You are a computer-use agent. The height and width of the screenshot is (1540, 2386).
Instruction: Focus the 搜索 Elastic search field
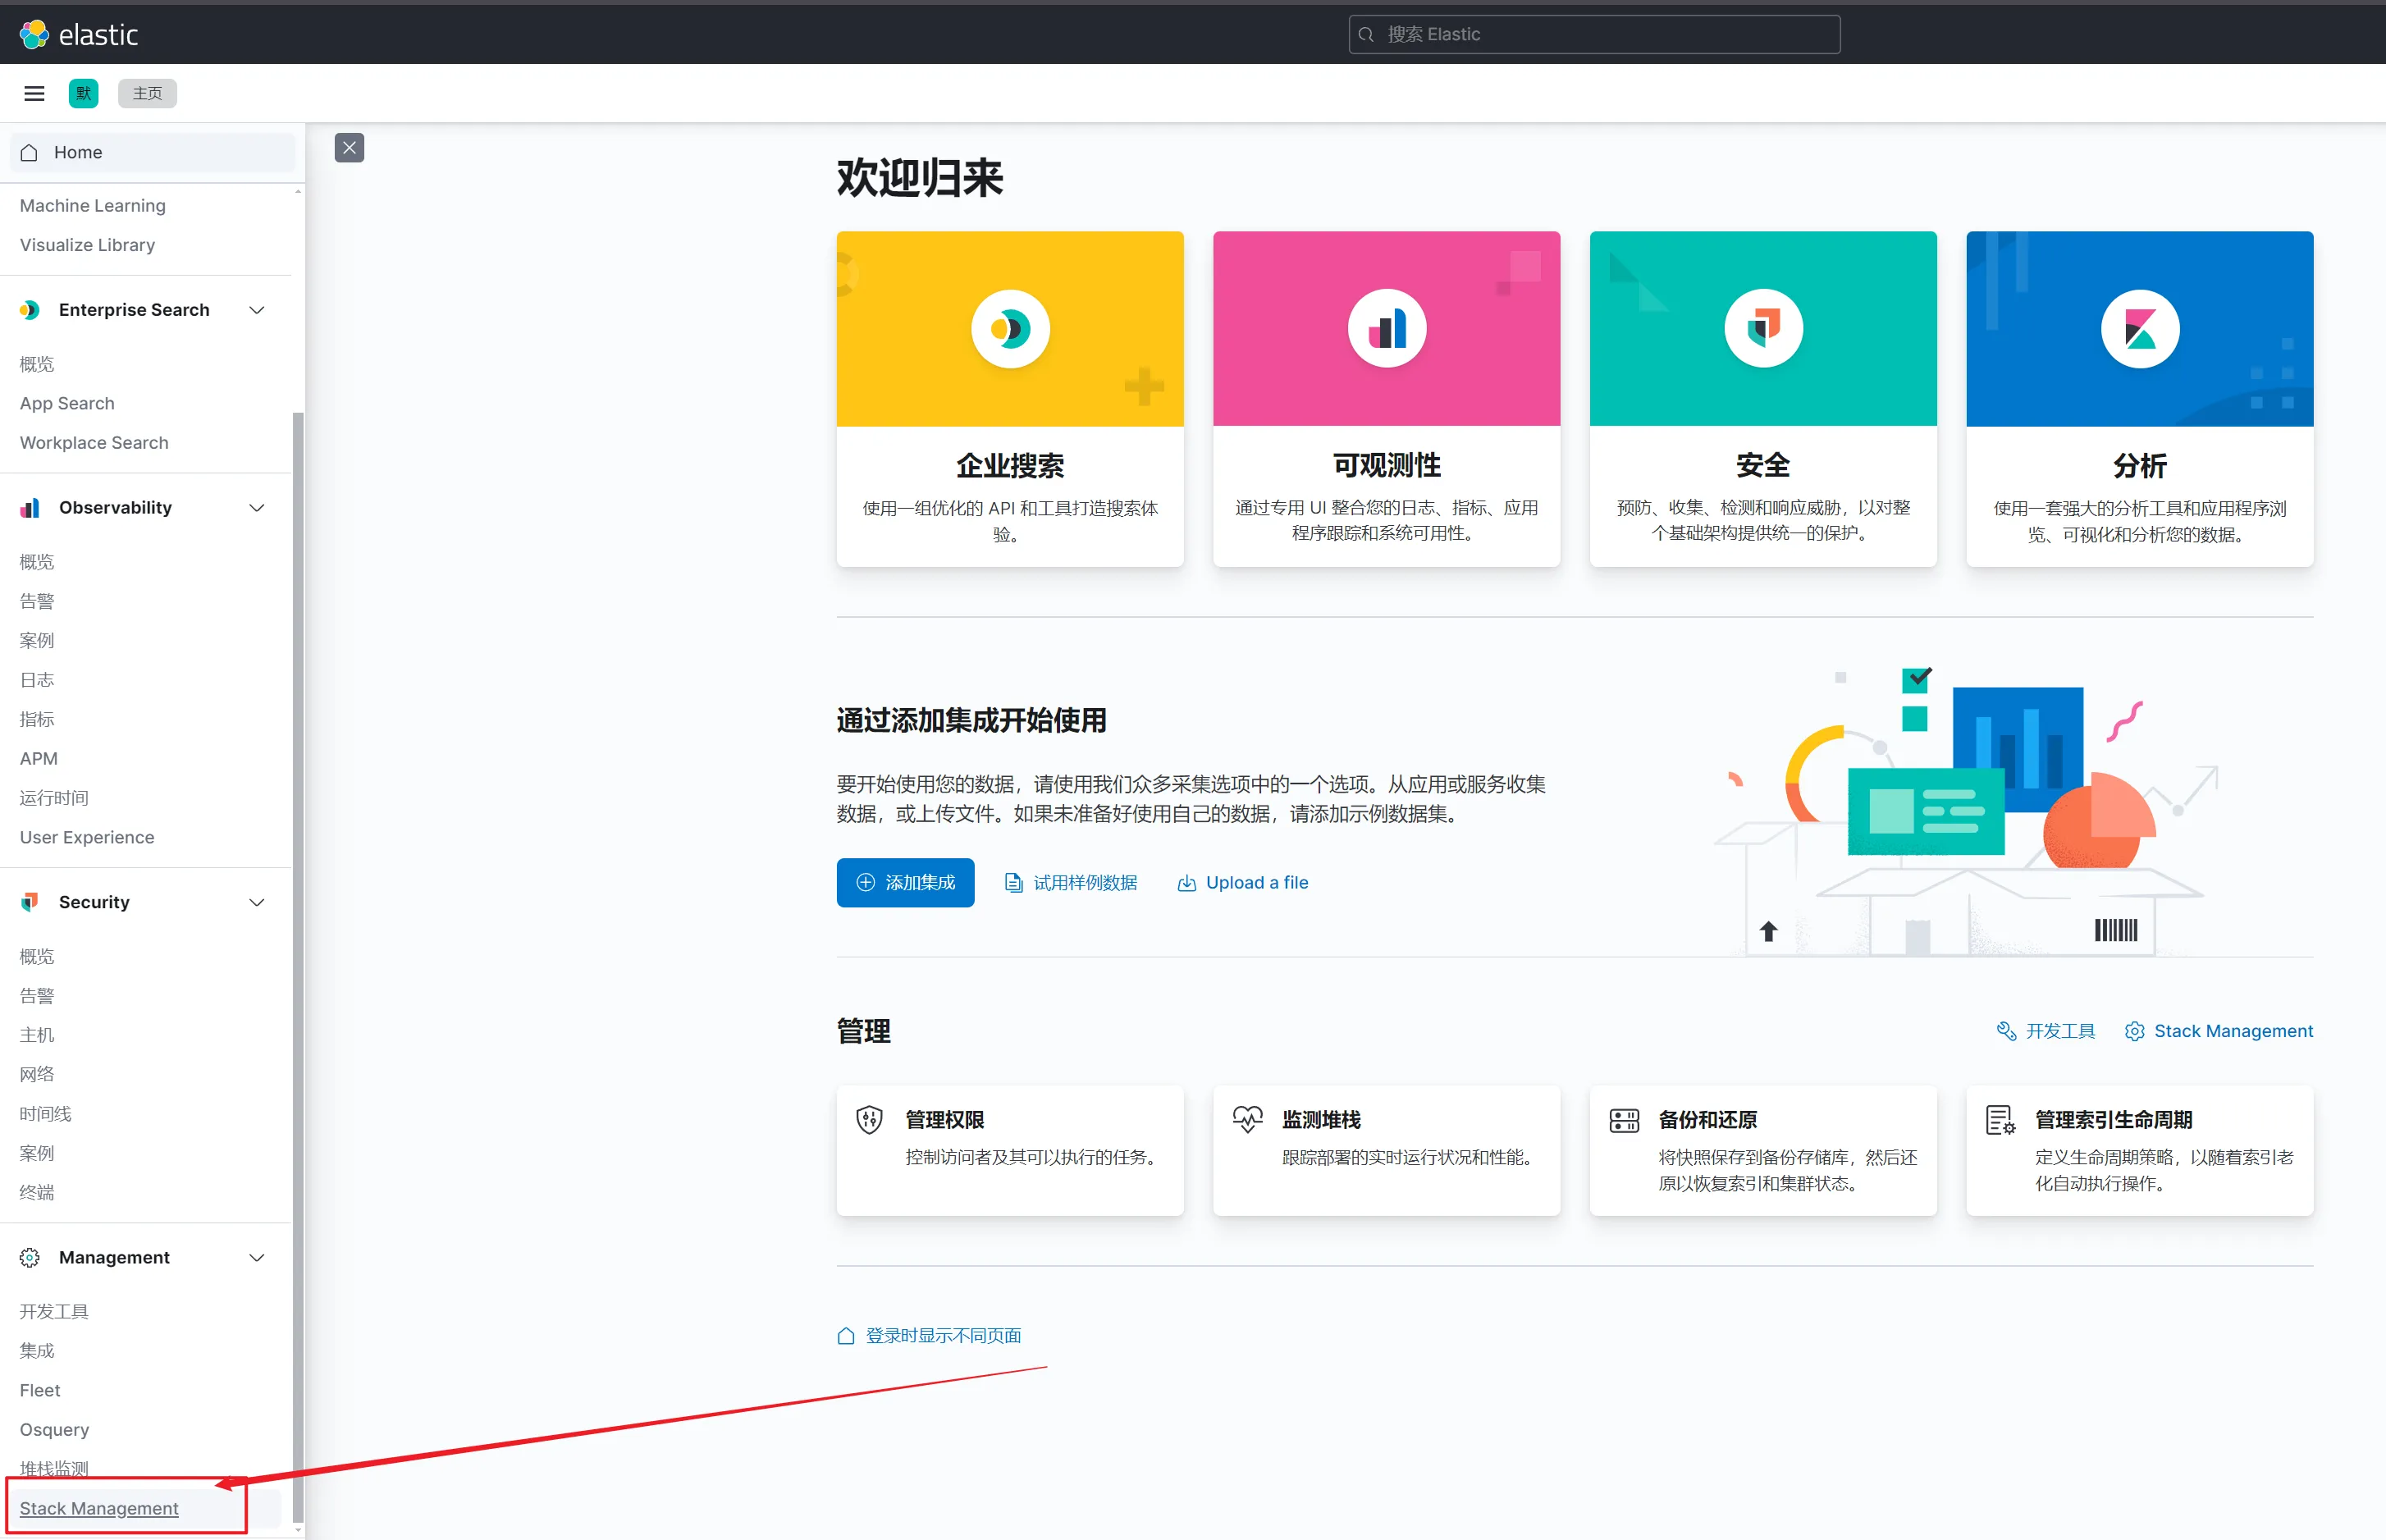(1594, 34)
